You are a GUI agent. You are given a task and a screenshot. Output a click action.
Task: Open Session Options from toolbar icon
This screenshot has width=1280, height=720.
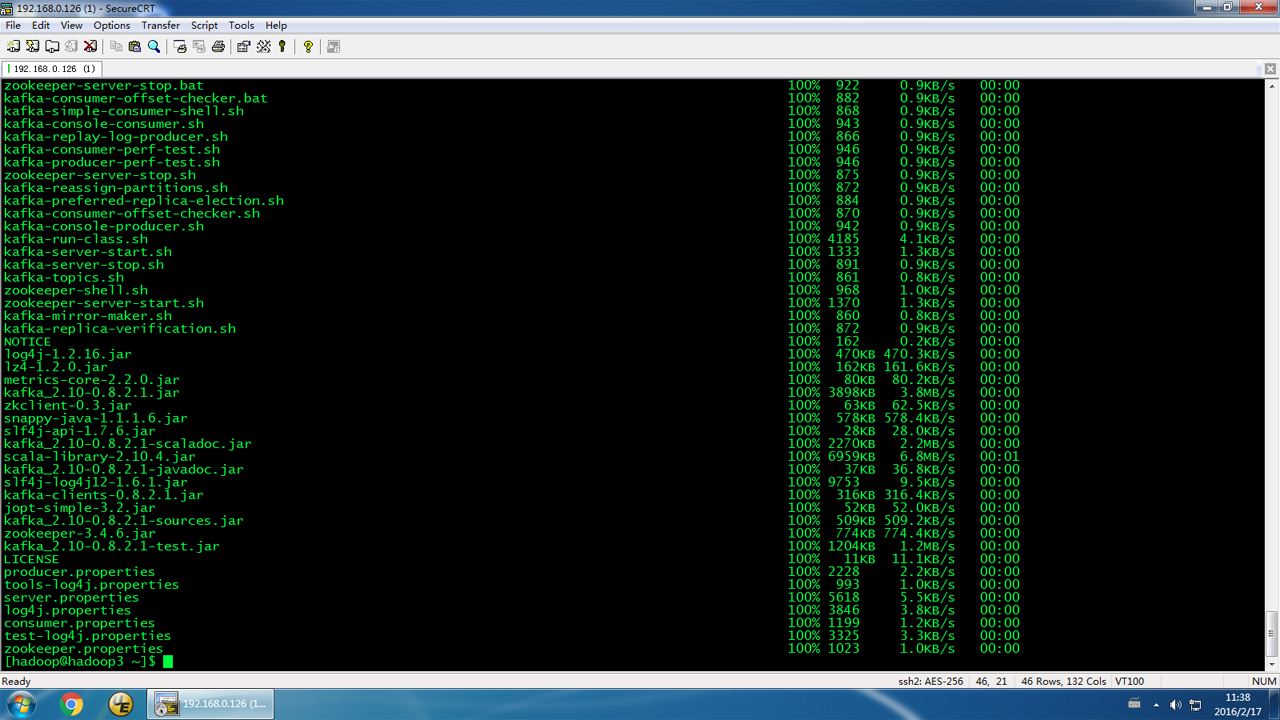[244, 46]
